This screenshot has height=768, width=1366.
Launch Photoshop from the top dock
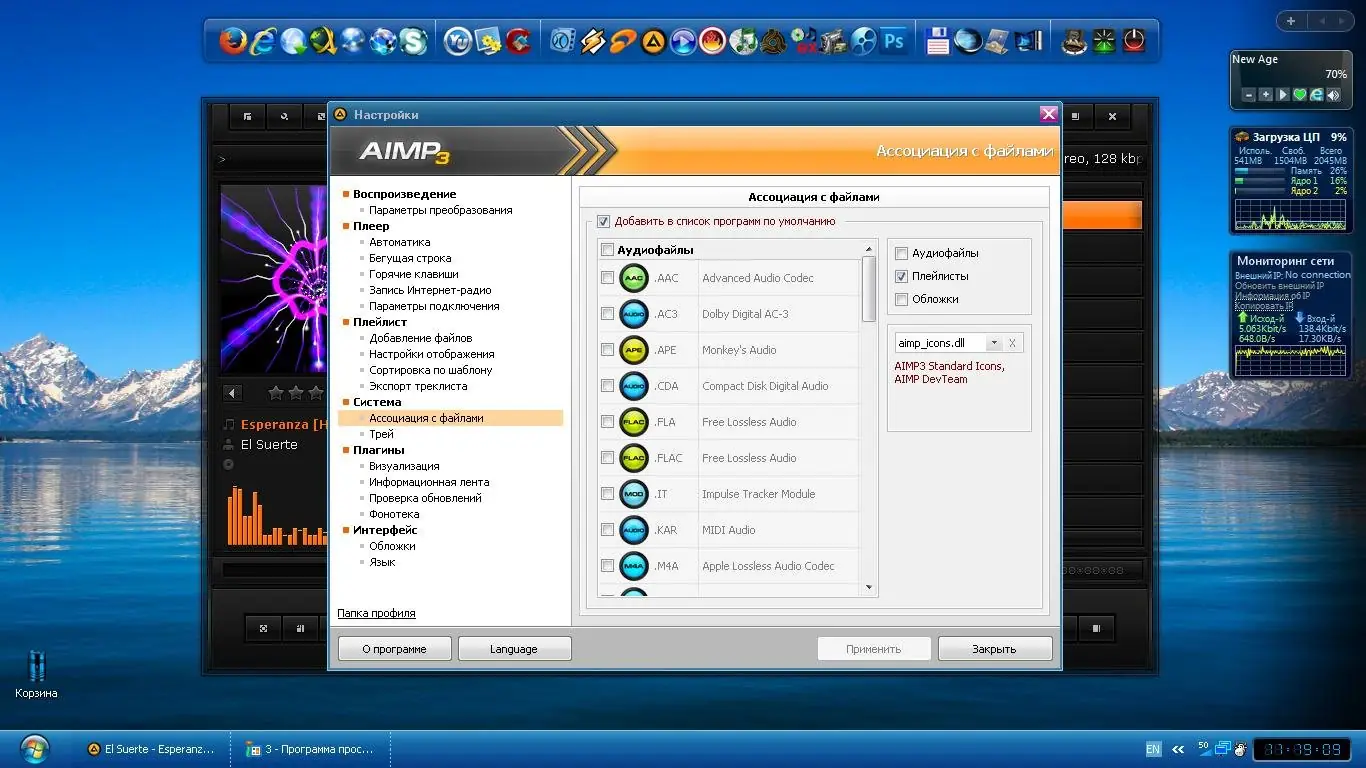tap(893, 40)
